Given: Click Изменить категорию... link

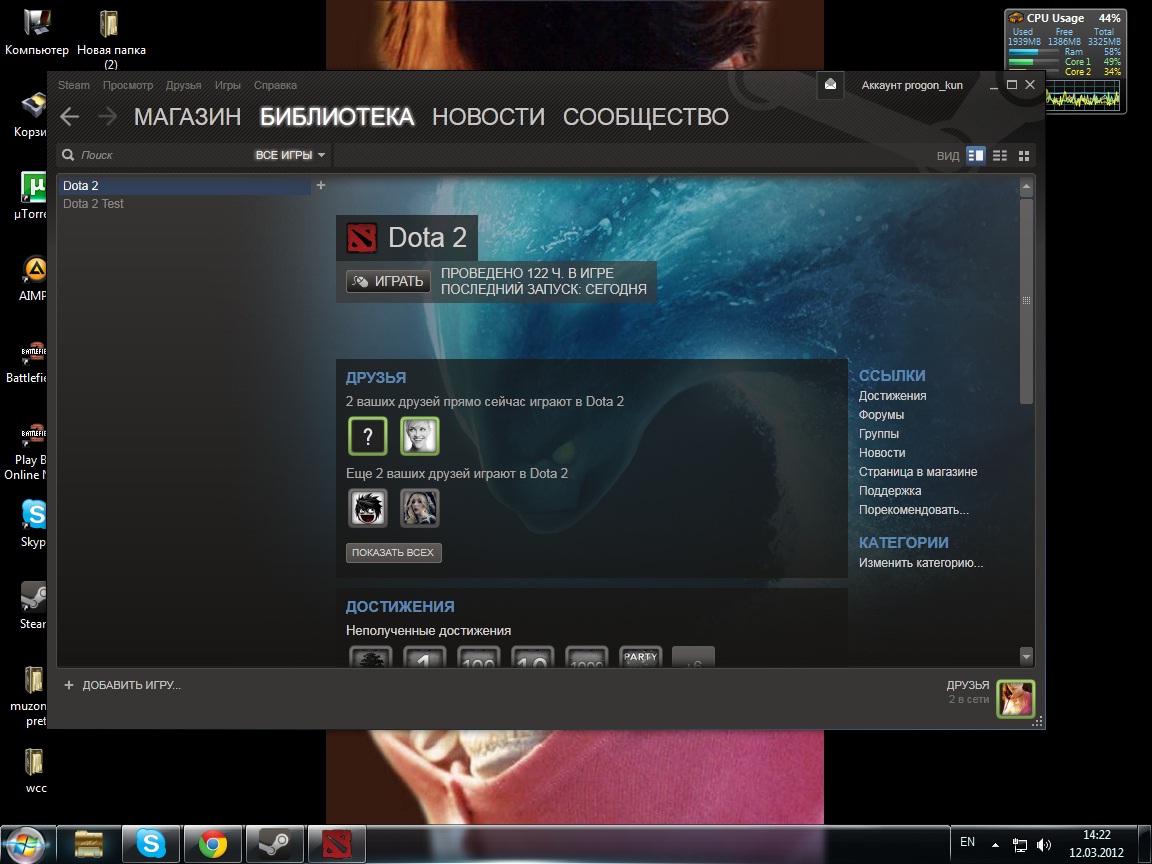Looking at the screenshot, I should coord(921,563).
